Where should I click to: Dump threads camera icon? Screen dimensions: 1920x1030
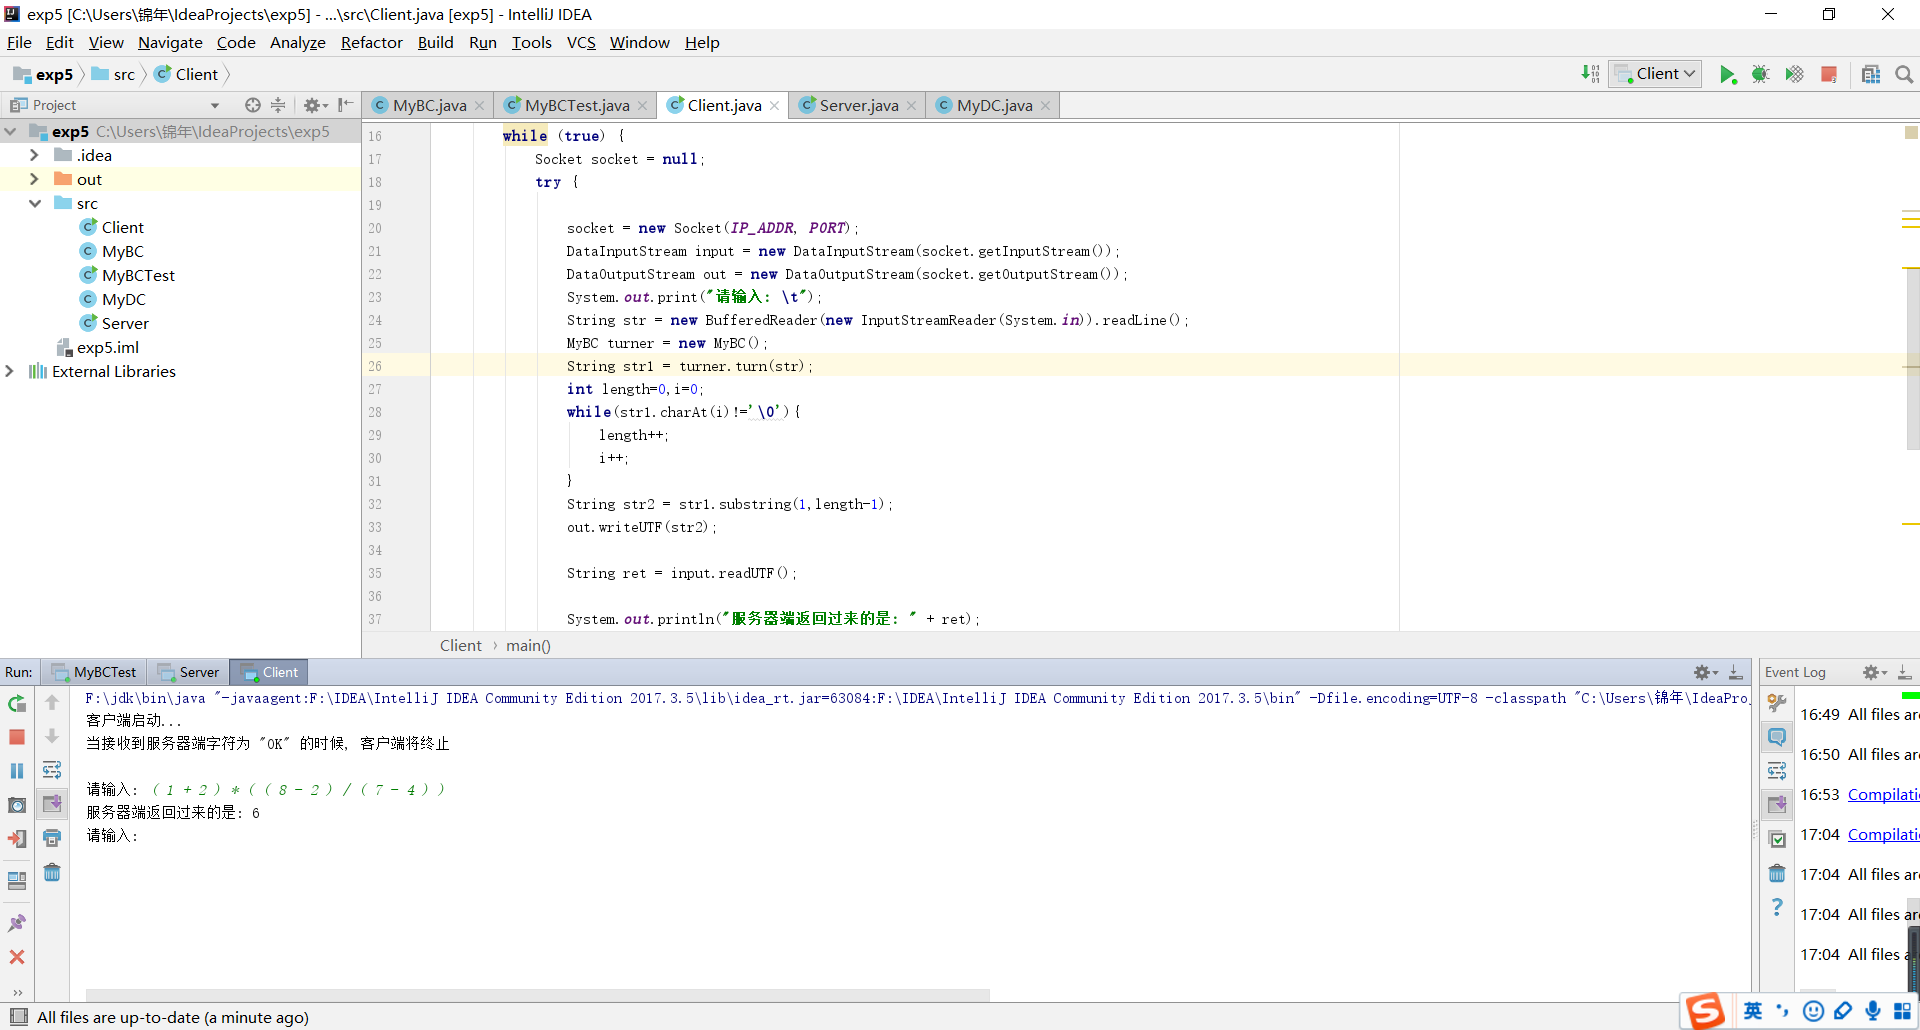pyautogui.click(x=17, y=805)
